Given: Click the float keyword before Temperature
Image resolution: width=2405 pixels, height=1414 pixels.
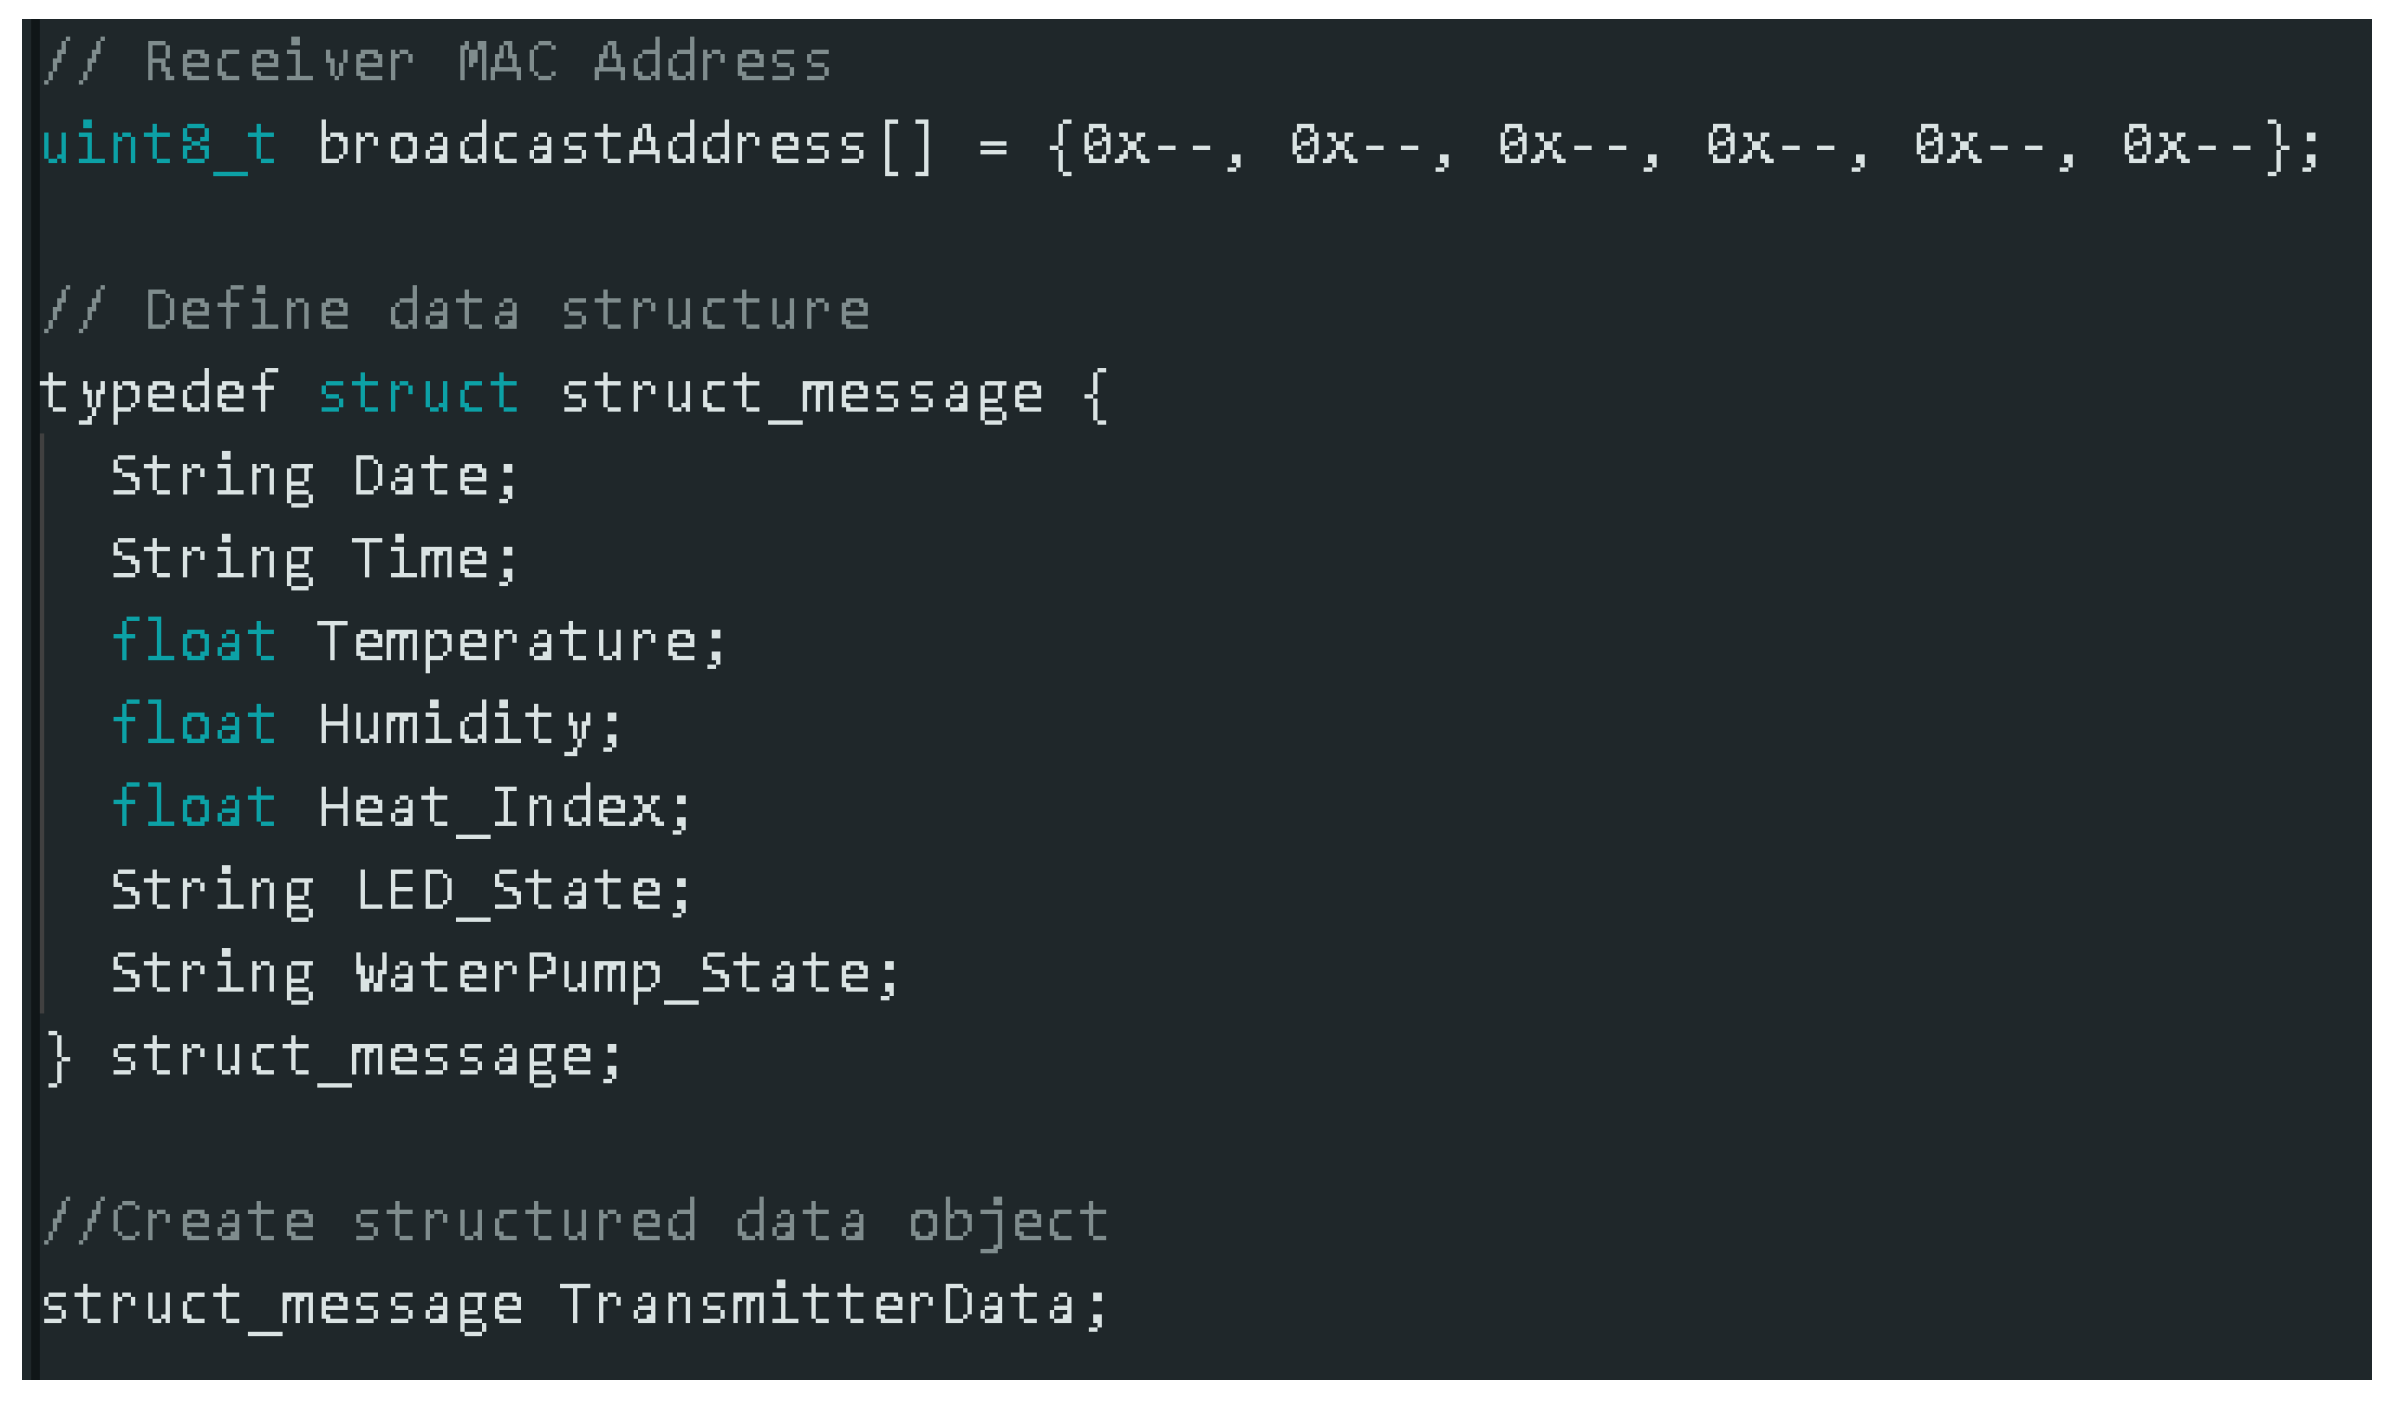Looking at the screenshot, I should click(194, 641).
